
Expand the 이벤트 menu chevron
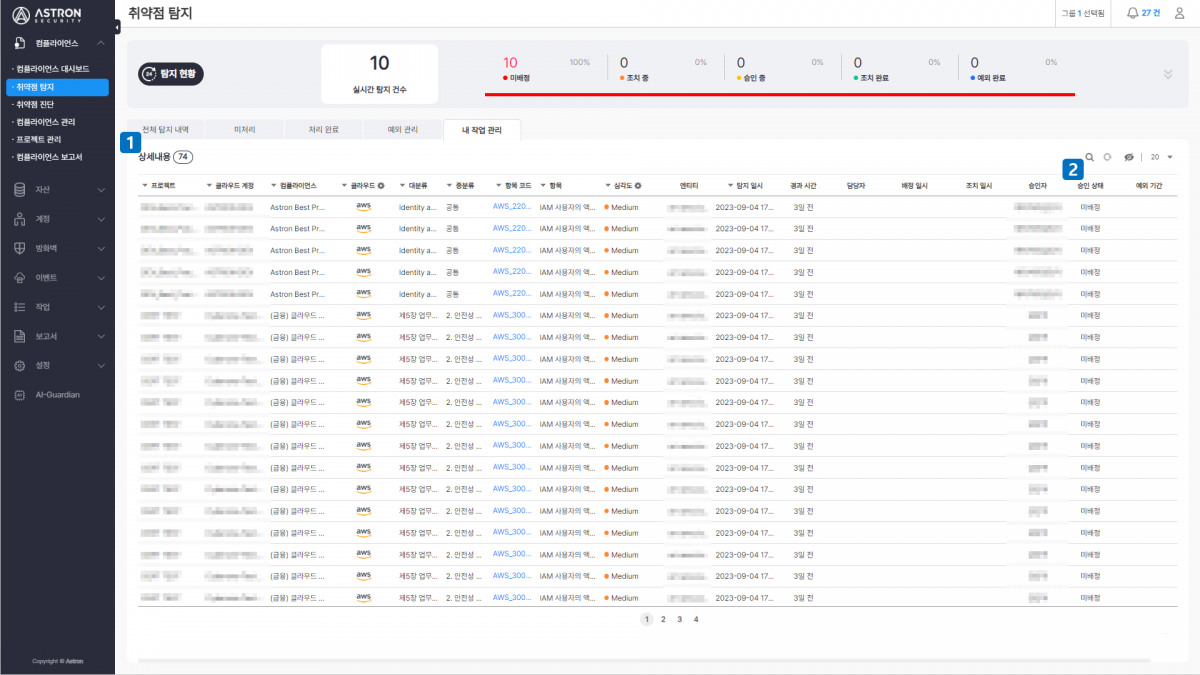tap(101, 277)
